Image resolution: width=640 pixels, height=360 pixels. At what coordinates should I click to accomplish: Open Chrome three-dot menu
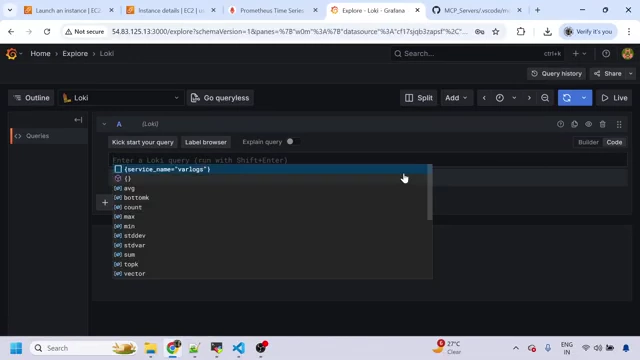(x=629, y=31)
